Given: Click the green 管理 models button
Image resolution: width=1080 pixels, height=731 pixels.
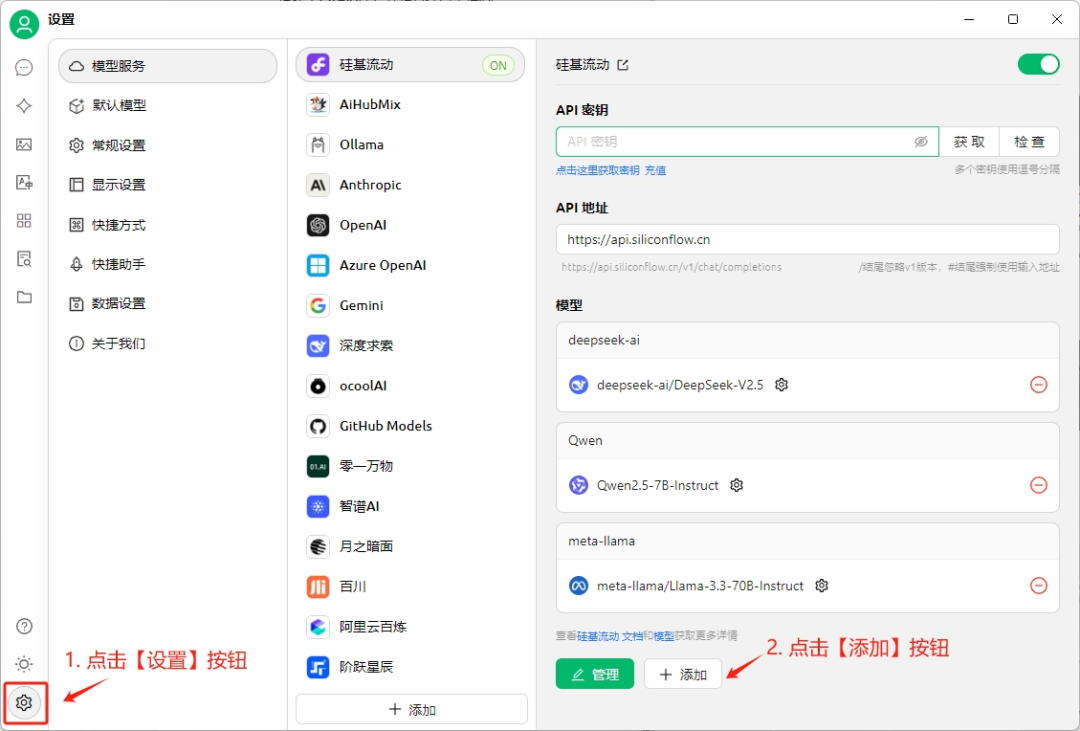Looking at the screenshot, I should (595, 674).
